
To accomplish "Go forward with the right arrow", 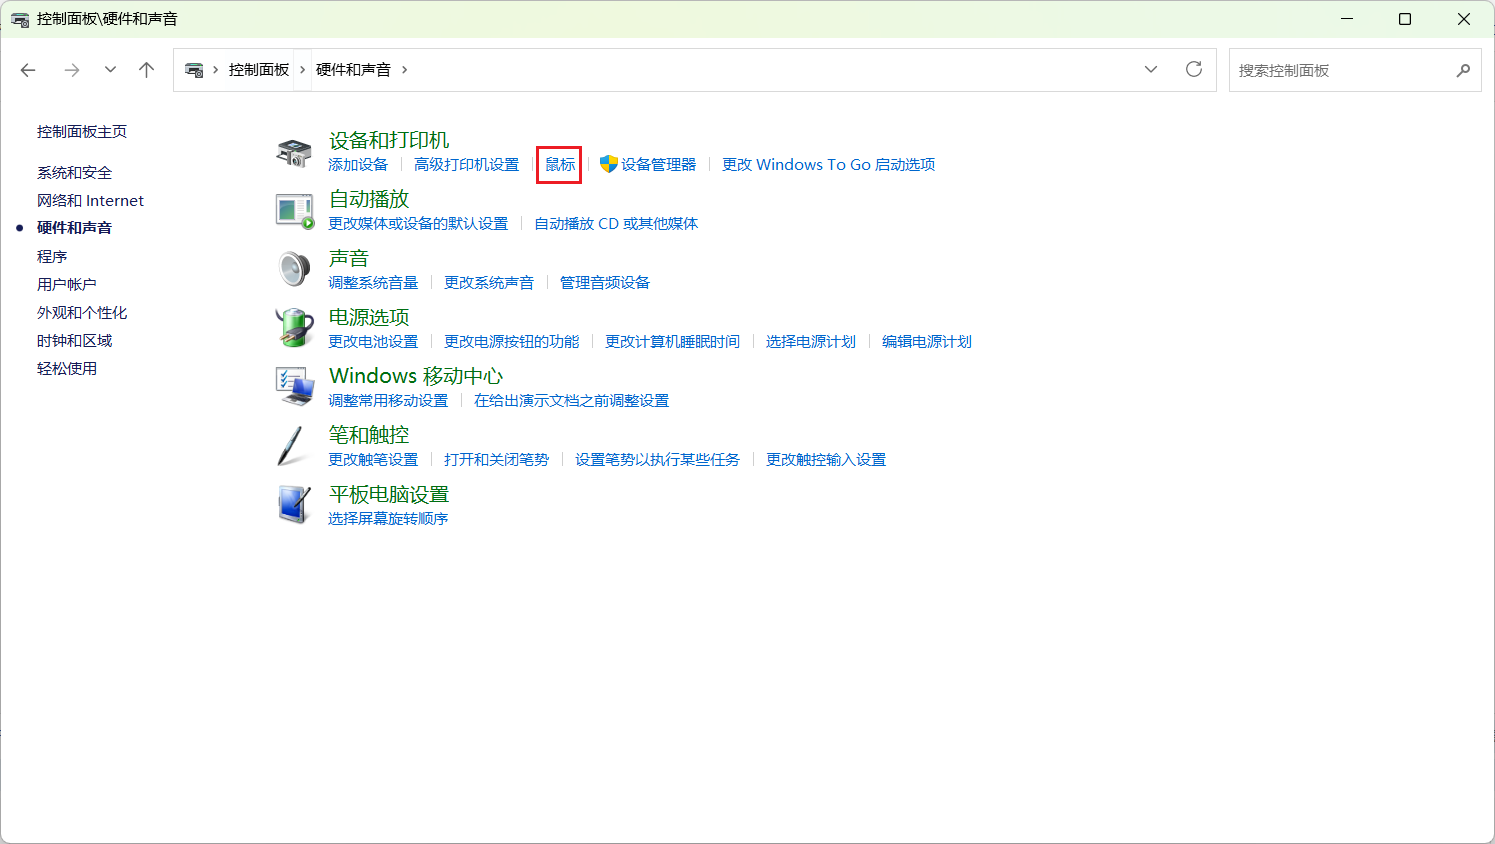I will click(x=71, y=70).
